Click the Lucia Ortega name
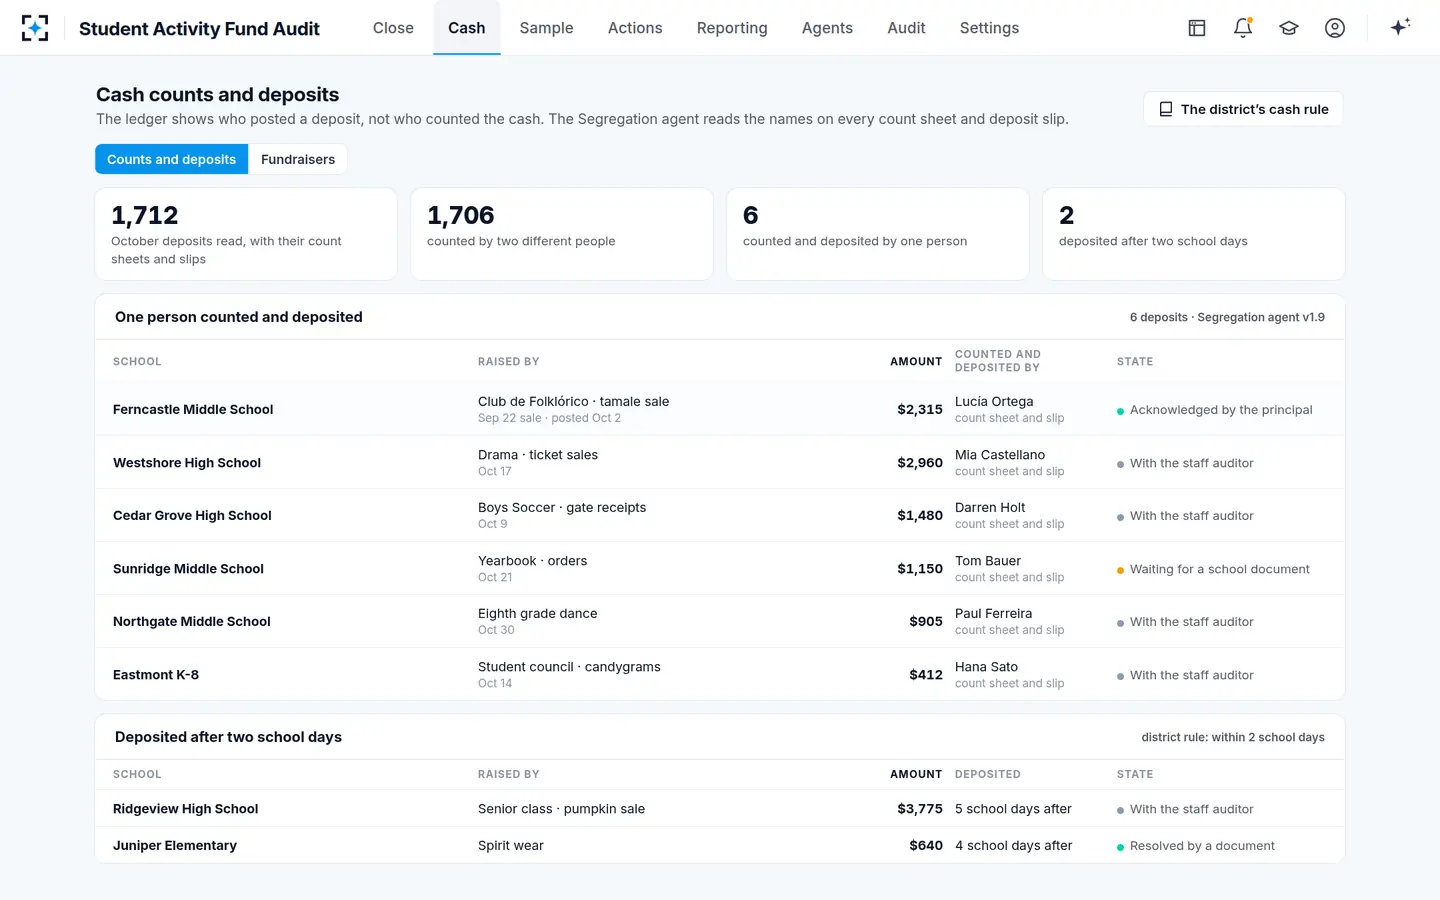1440x900 pixels. 994,401
